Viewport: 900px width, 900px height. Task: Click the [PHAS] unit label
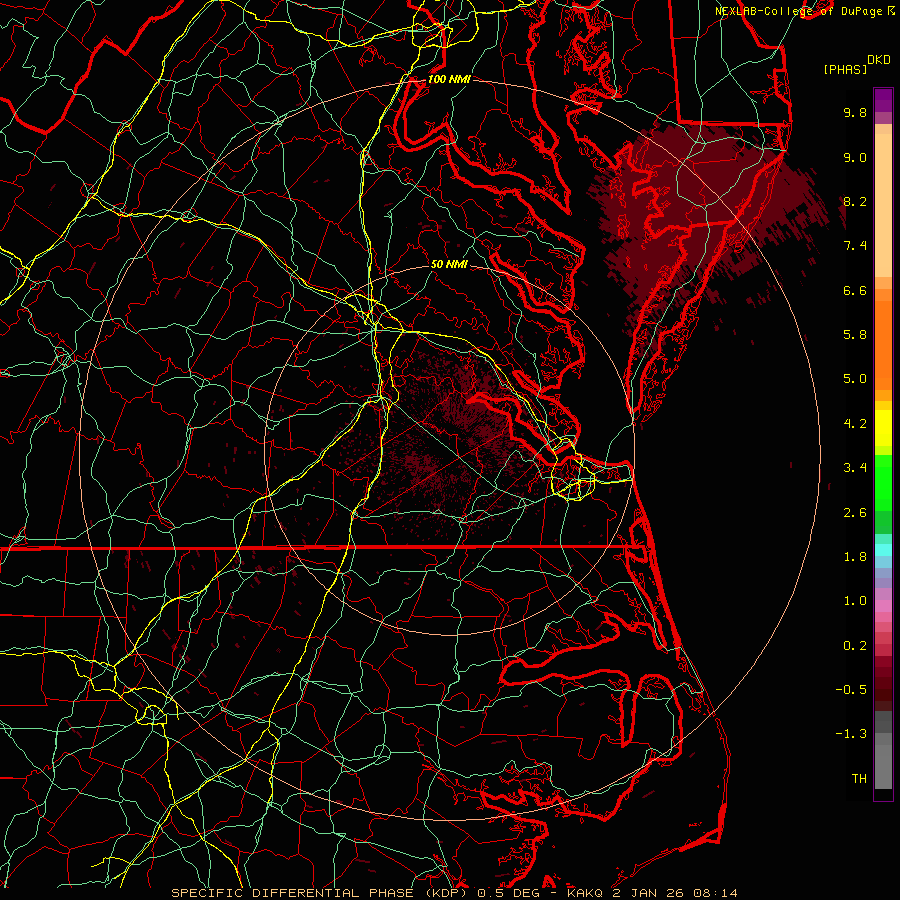845,69
